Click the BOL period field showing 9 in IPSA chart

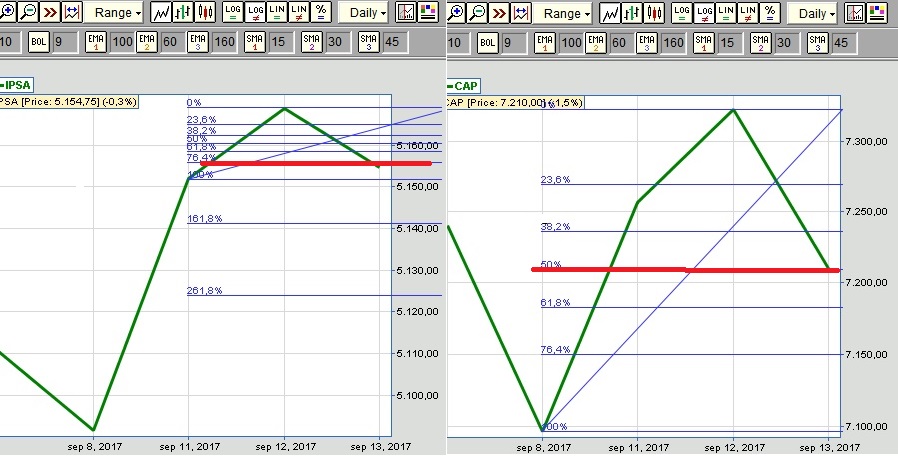65,42
